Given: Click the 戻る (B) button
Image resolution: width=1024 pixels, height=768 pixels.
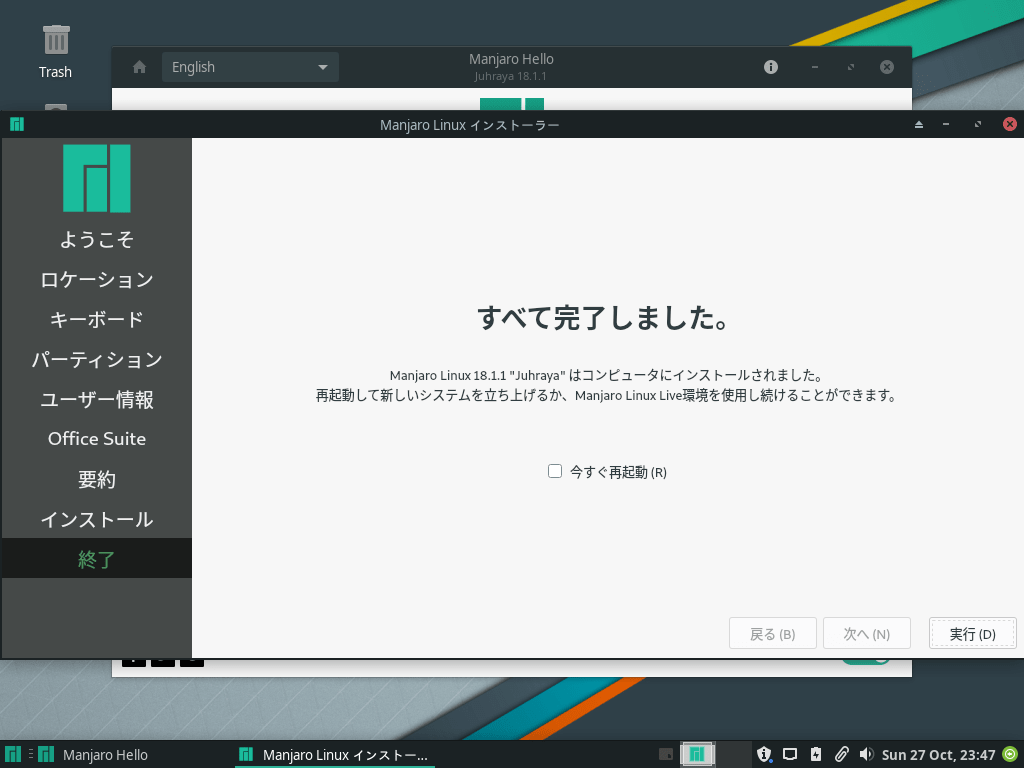Looking at the screenshot, I should [x=772, y=632].
